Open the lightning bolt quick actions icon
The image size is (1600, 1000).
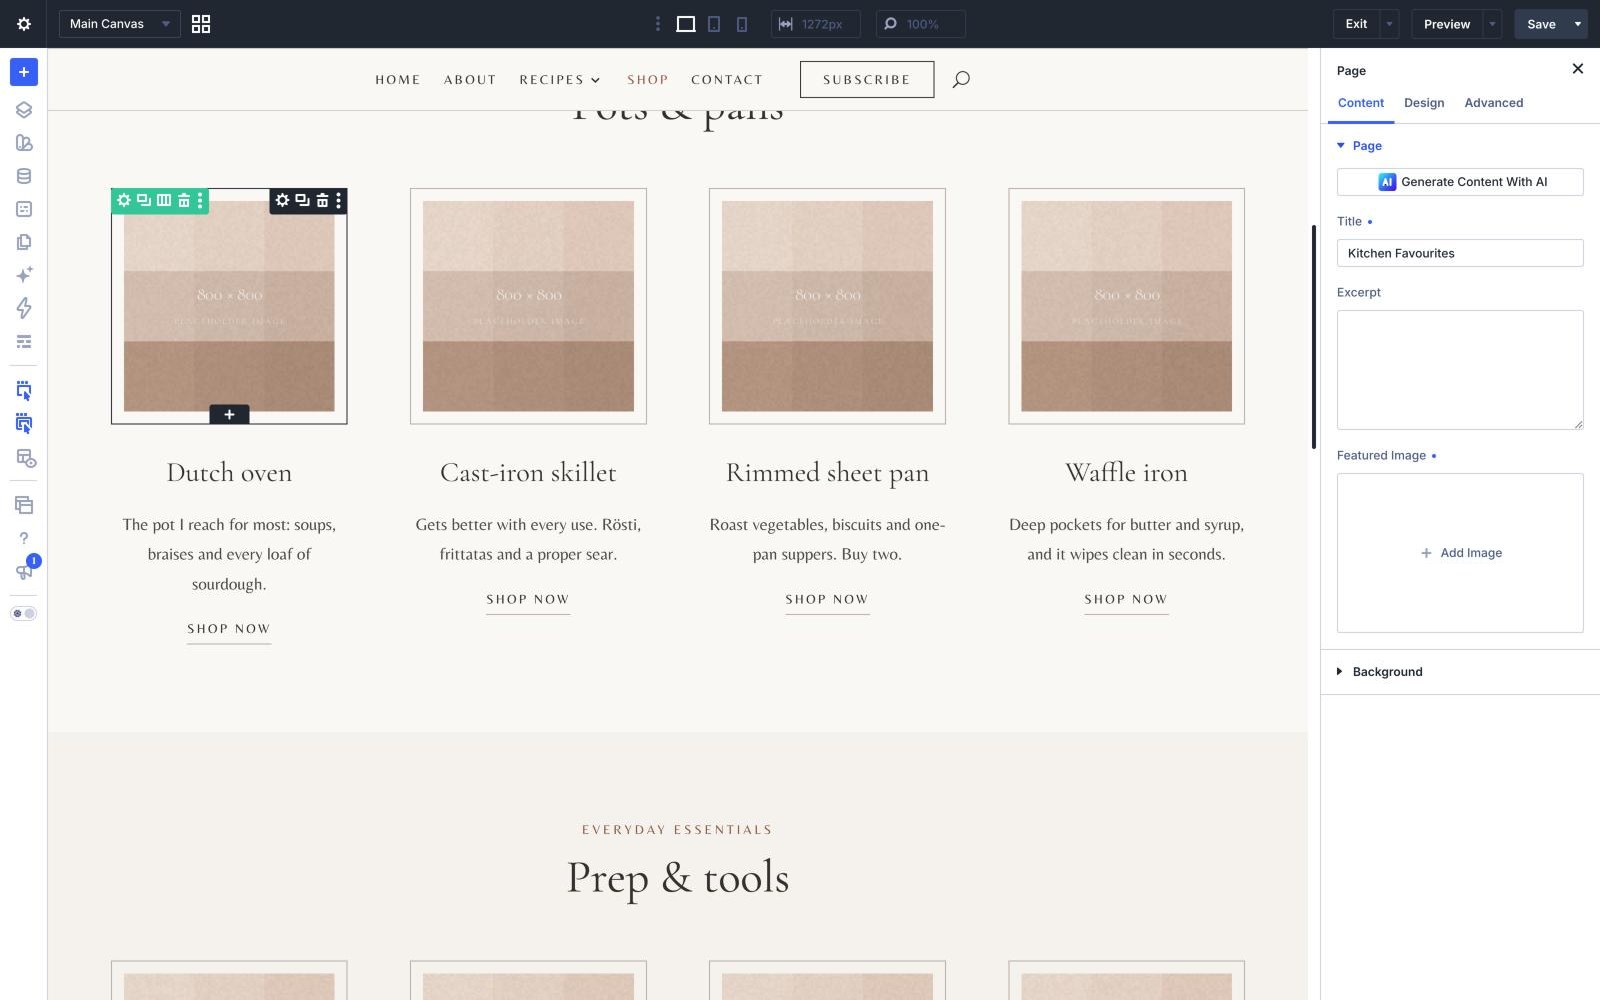[x=24, y=308]
